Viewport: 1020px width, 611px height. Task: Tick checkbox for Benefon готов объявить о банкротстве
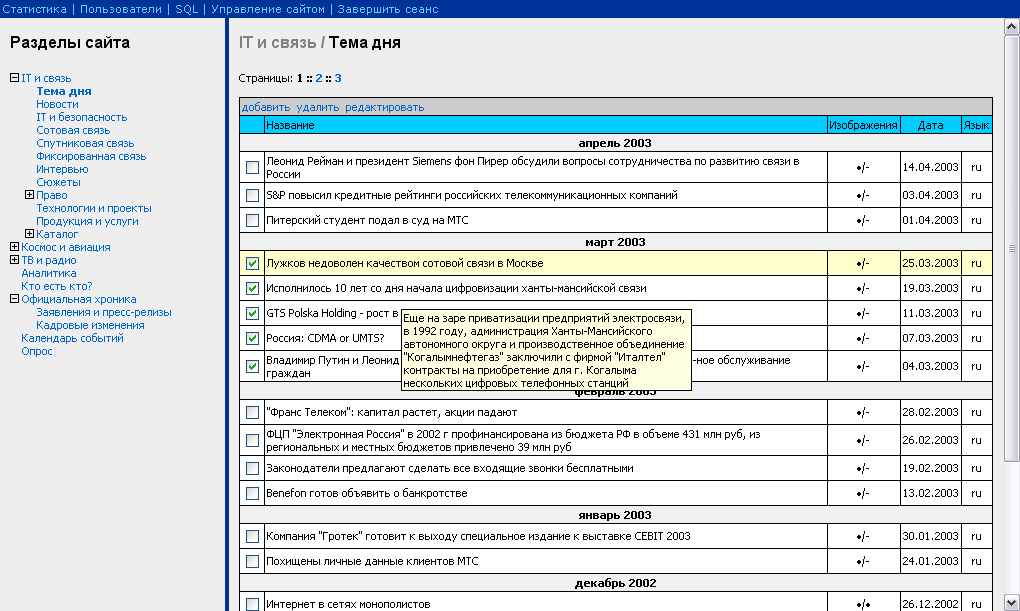pyautogui.click(x=252, y=493)
